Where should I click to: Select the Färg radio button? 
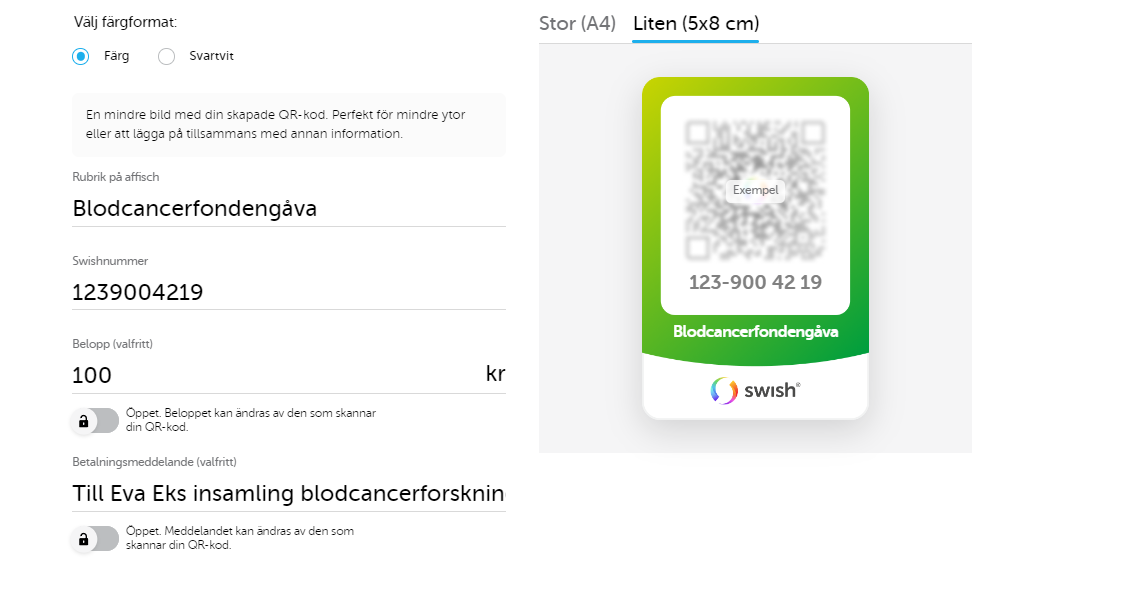tap(80, 57)
